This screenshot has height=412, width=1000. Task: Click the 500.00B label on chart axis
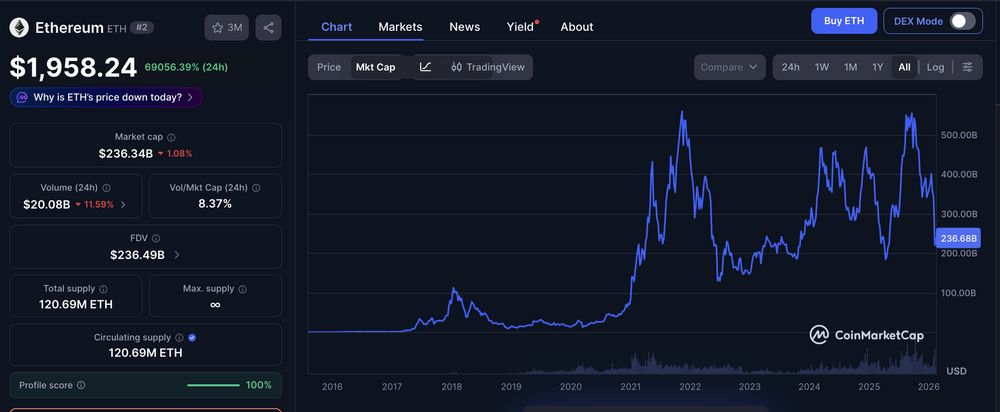pos(959,135)
